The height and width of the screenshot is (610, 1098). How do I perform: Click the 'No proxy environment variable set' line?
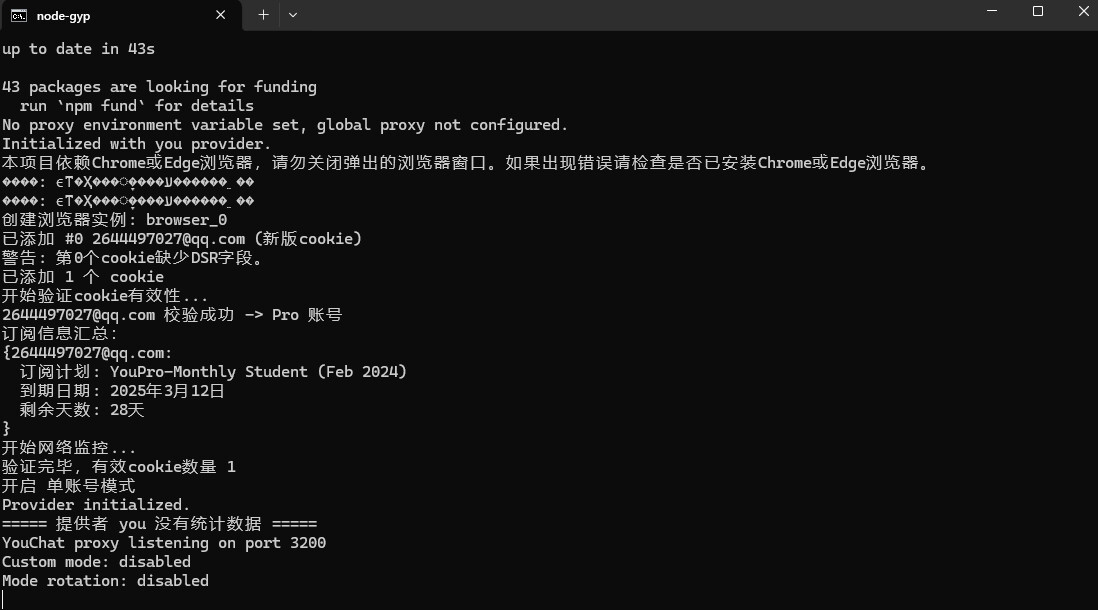[x=284, y=125]
